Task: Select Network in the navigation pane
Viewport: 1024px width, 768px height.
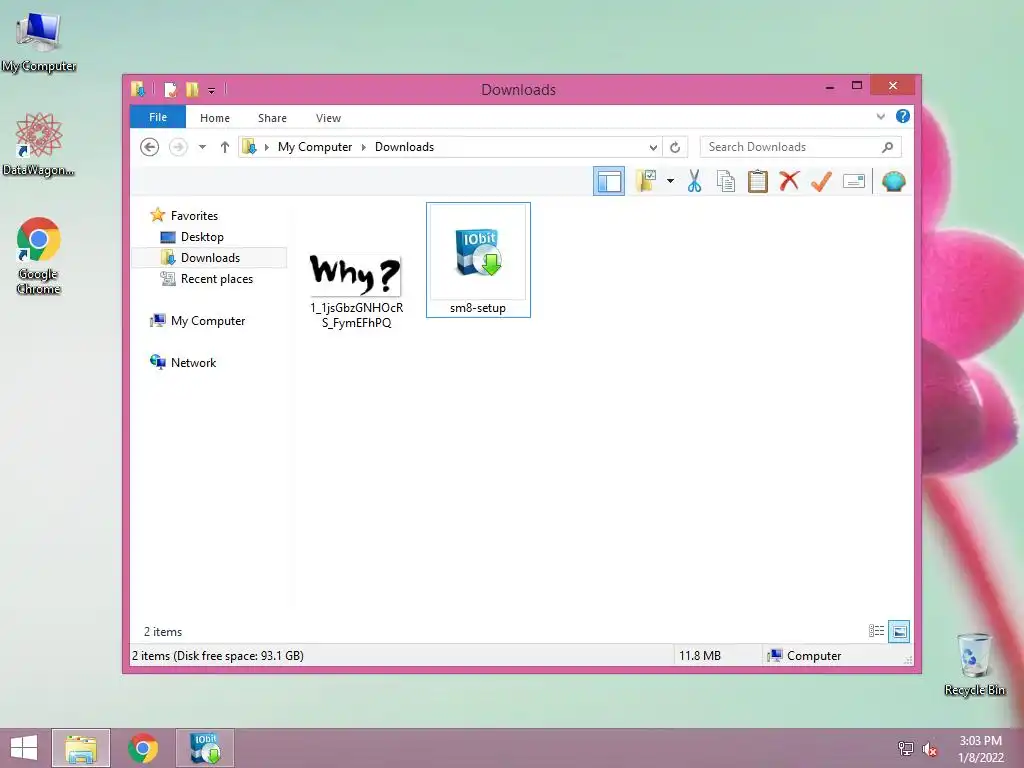Action: [193, 362]
